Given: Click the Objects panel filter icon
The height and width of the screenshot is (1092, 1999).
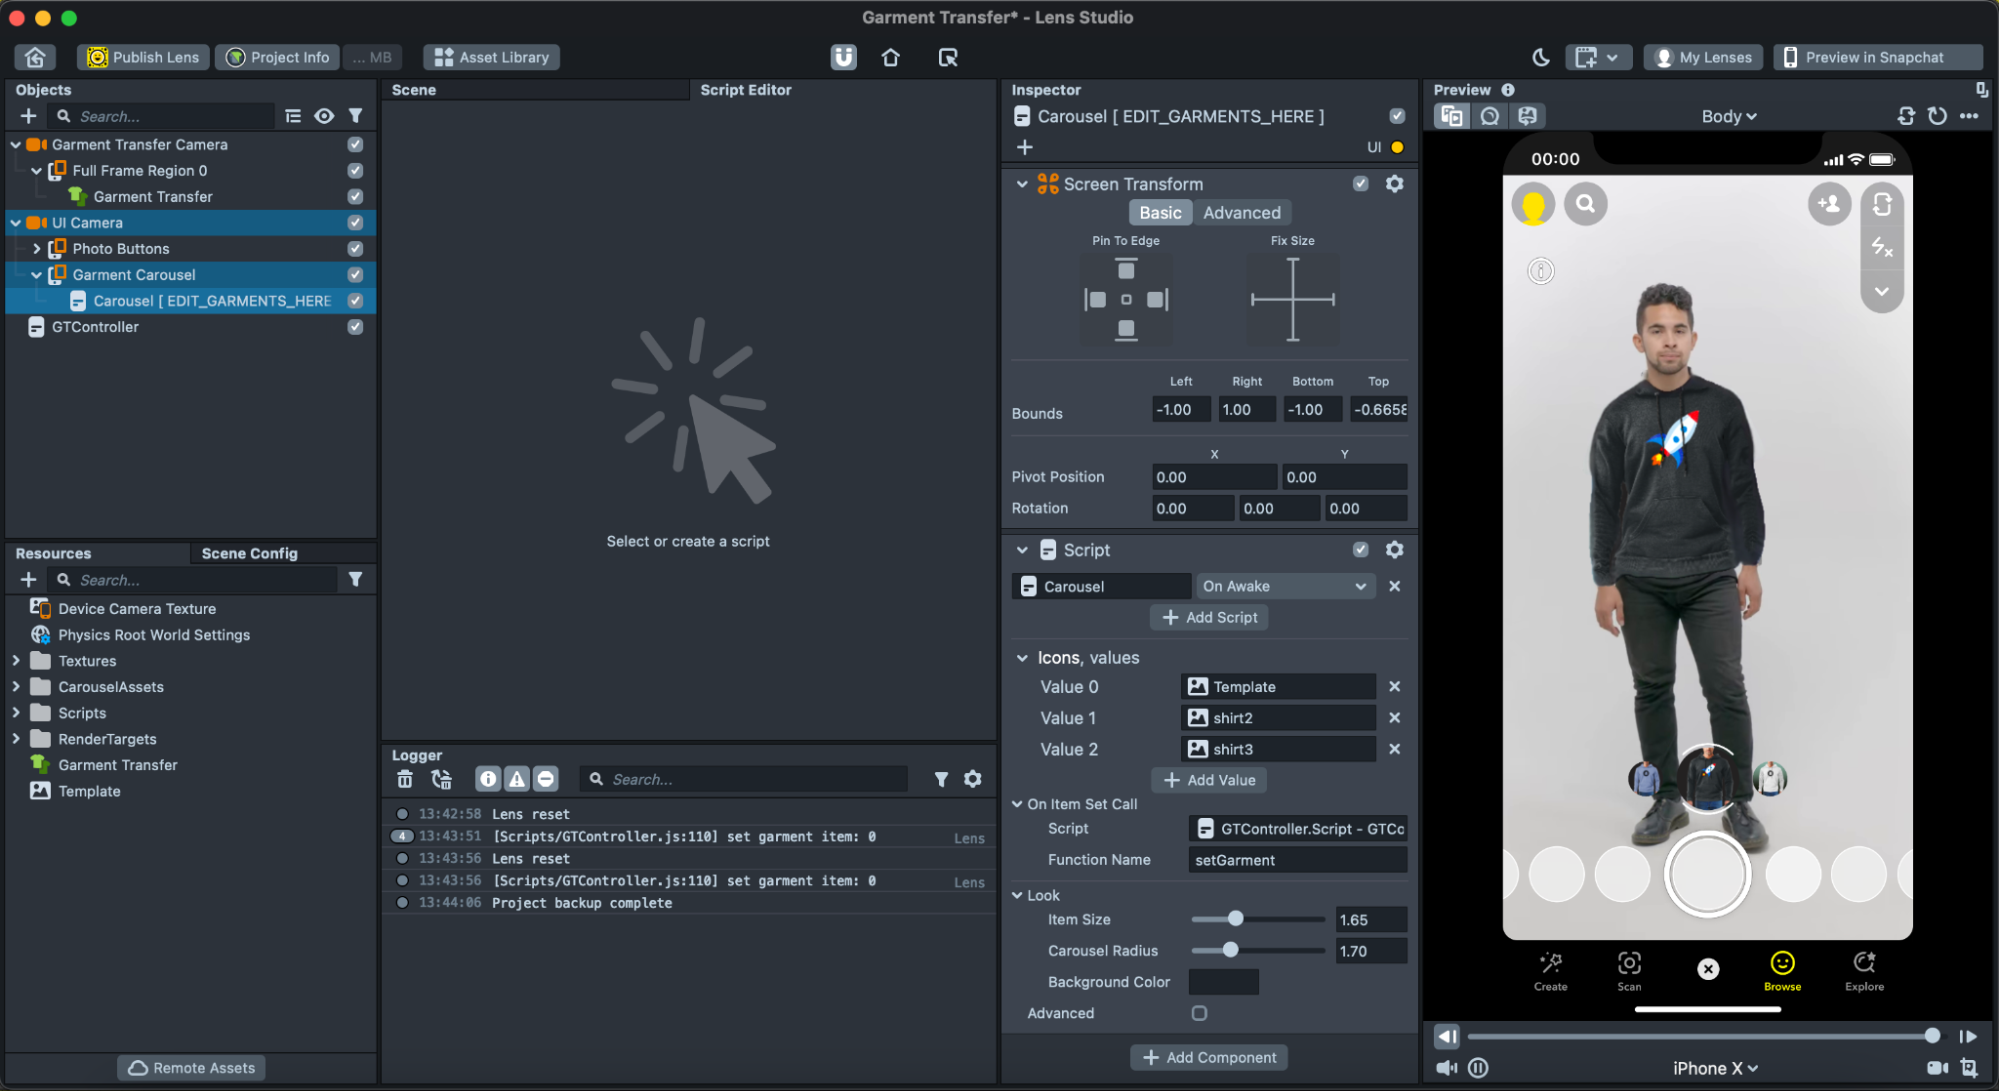Looking at the screenshot, I should pyautogui.click(x=355, y=116).
